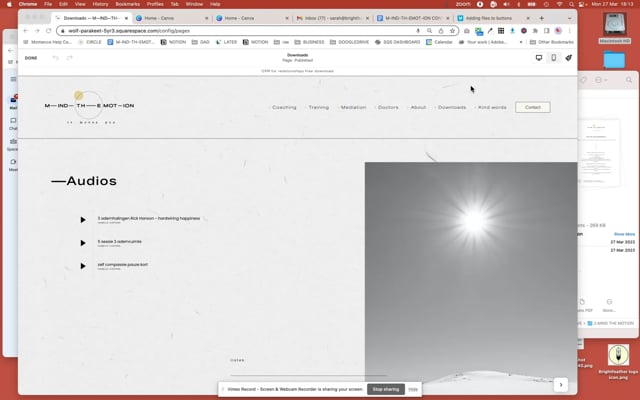Open the Mediation navigation link
This screenshot has width=640, height=400.
[x=353, y=107]
